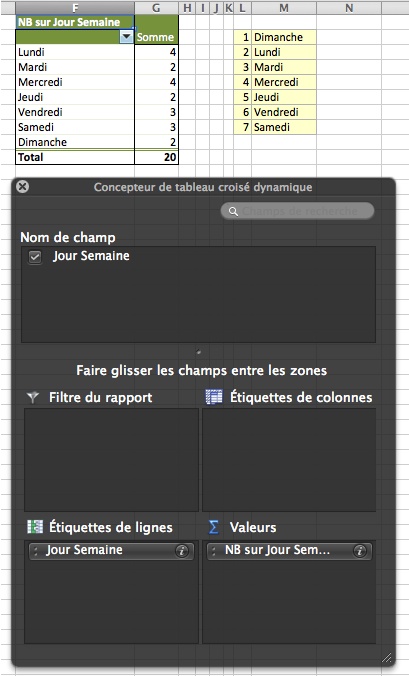The image size is (409, 676).
Task: Click the Valeurs sigma icon
Action: 213,527
